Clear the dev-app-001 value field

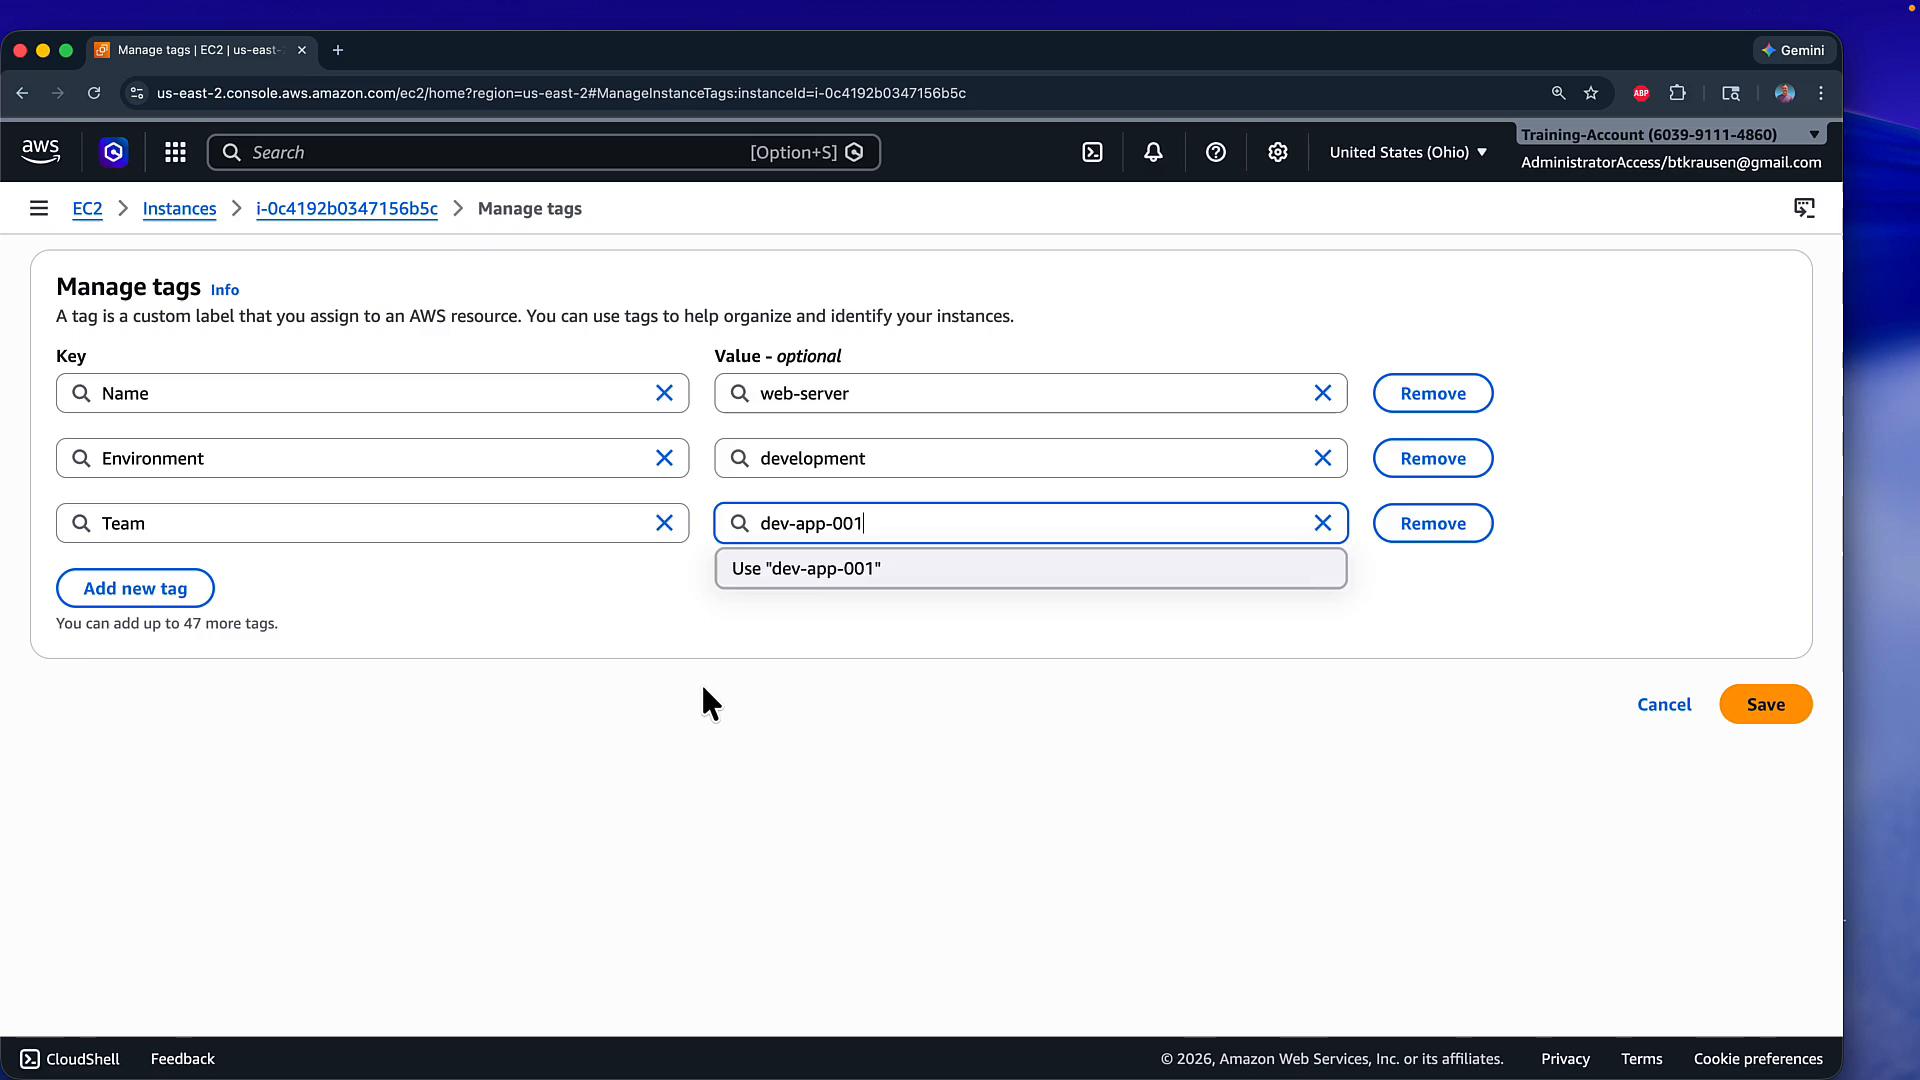click(x=1322, y=523)
